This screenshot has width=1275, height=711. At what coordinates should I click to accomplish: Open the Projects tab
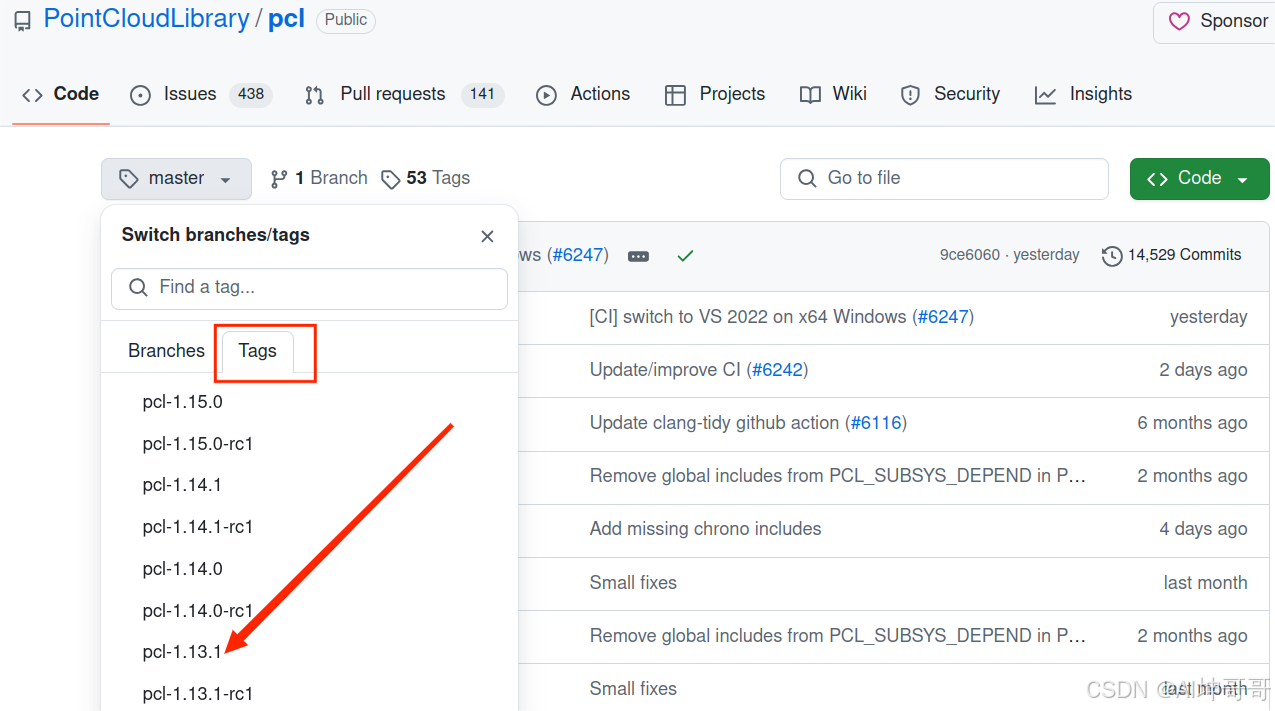(x=715, y=94)
